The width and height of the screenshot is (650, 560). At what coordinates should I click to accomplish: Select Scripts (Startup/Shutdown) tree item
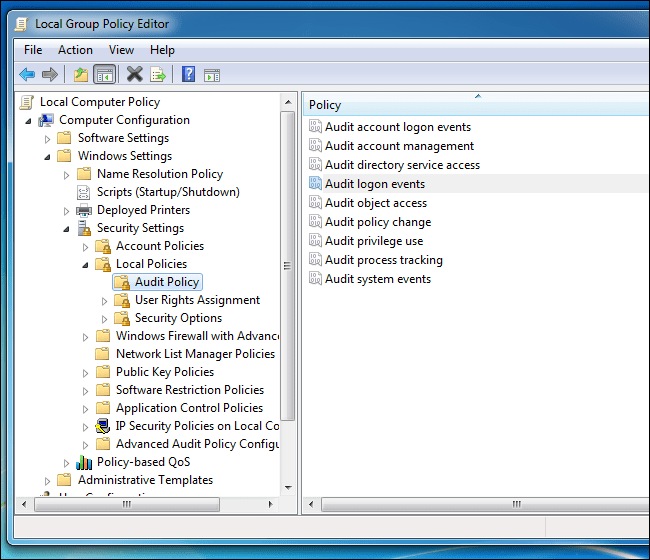167,192
